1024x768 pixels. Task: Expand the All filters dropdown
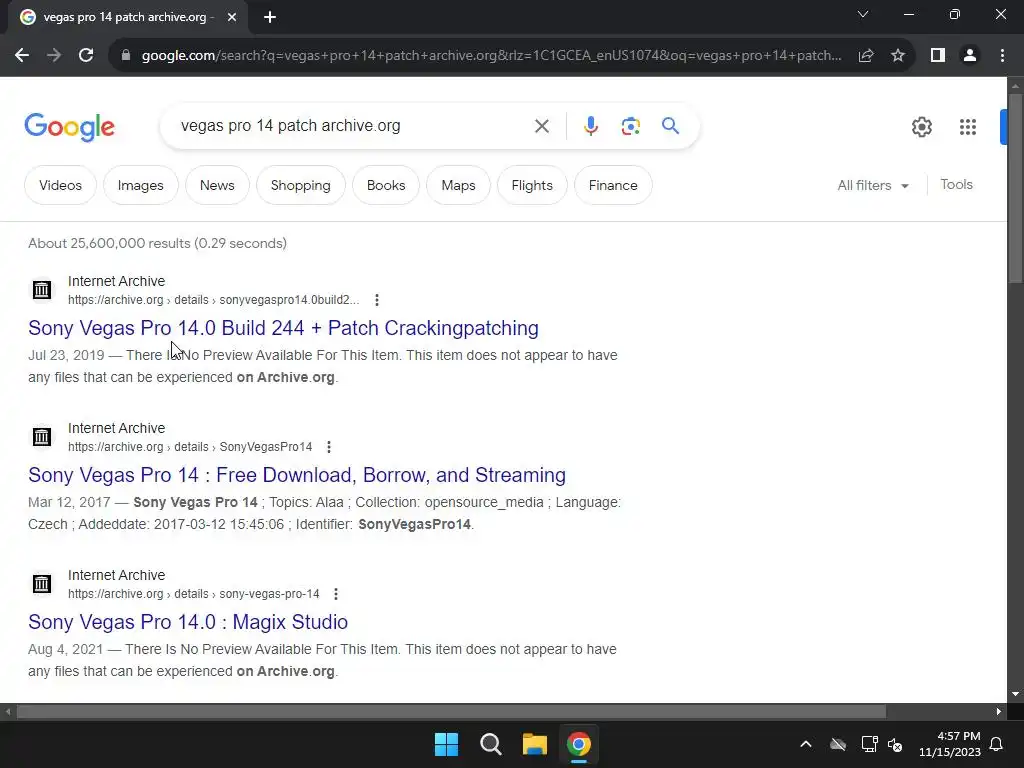(873, 185)
